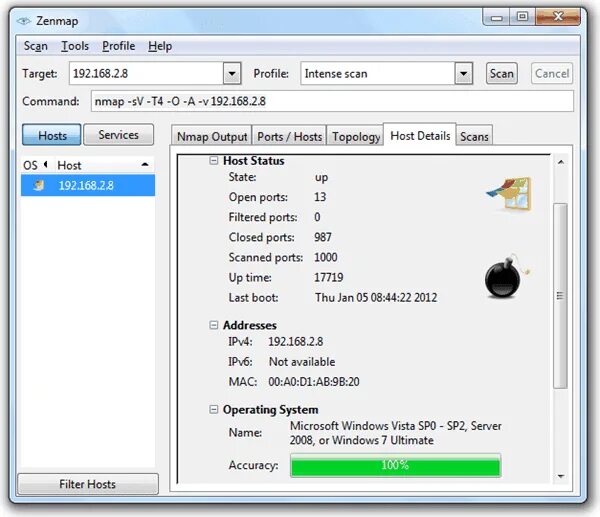
Task: Click the Windows logo icon in Host Status
Action: 509,193
